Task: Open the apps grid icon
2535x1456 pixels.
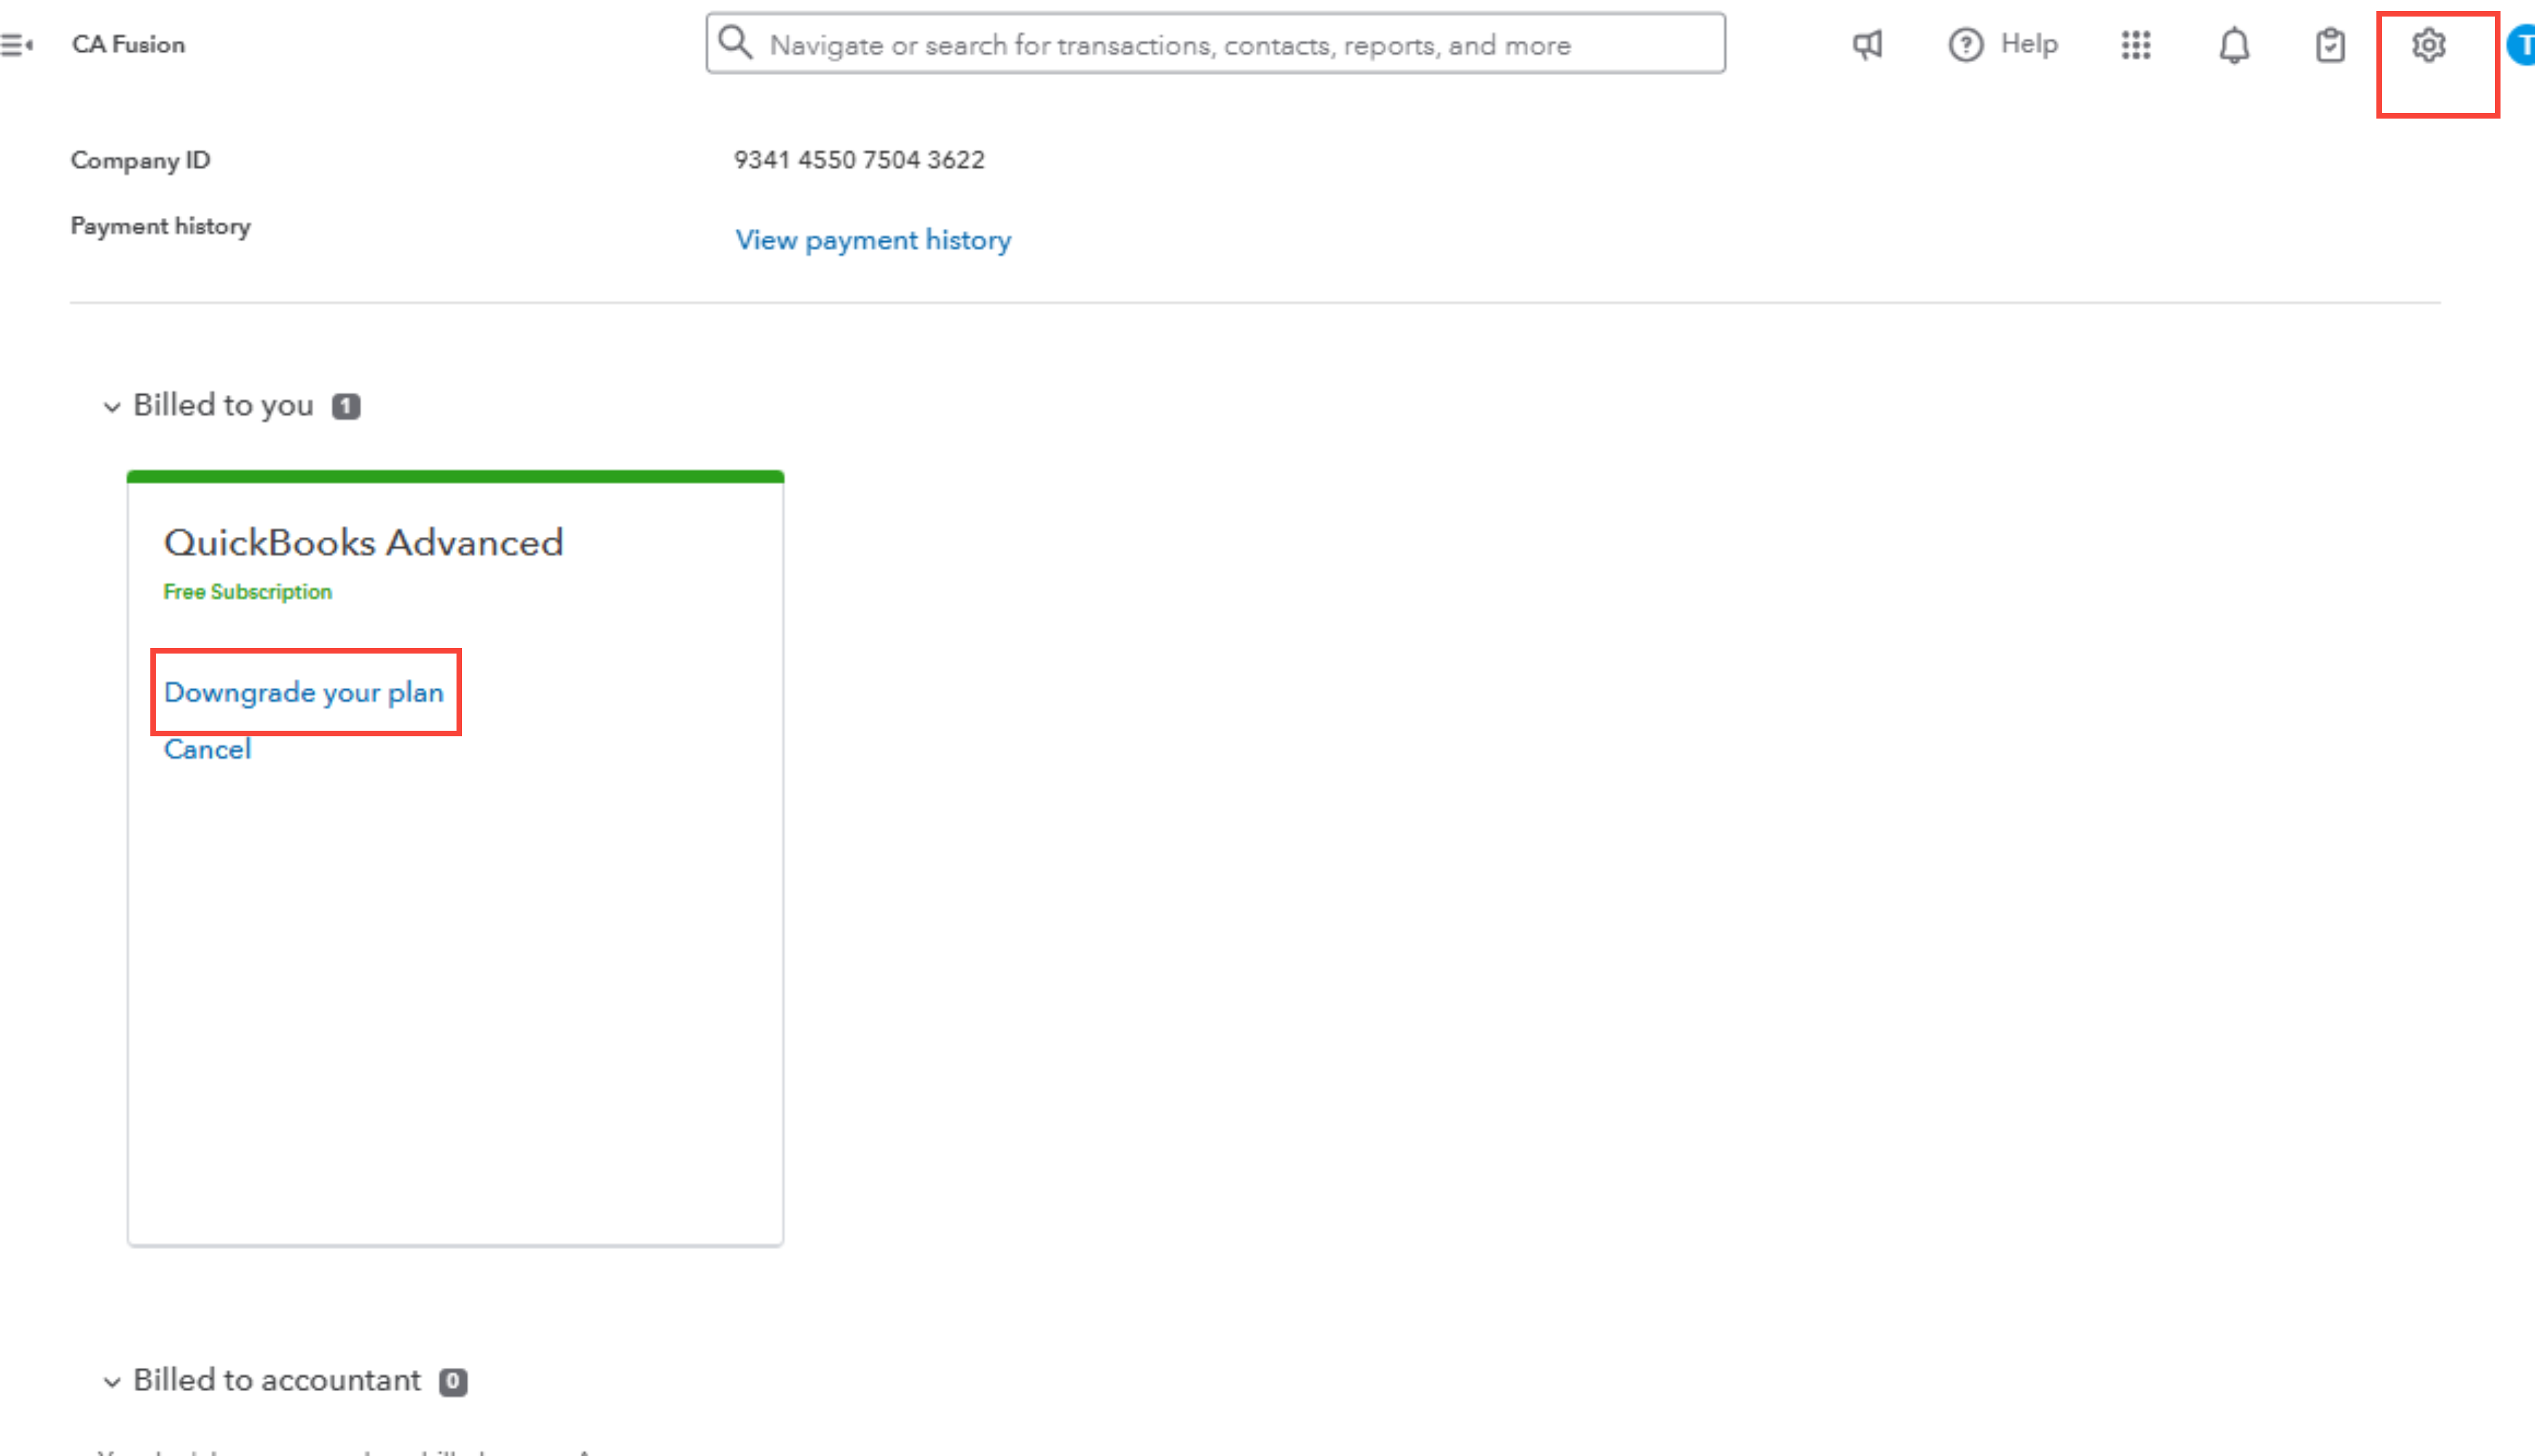Action: [2136, 45]
